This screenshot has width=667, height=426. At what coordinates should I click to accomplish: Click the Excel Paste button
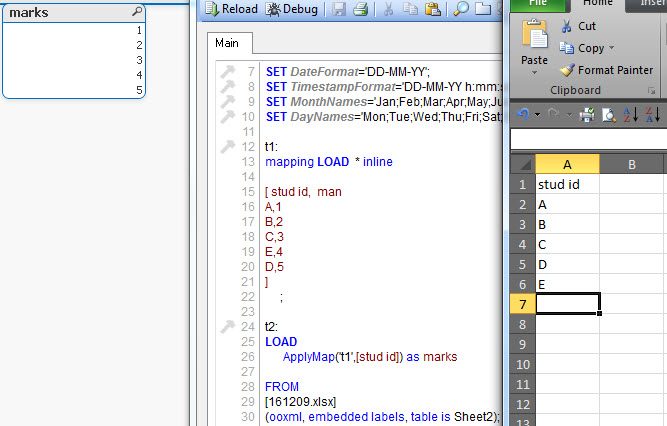534,42
